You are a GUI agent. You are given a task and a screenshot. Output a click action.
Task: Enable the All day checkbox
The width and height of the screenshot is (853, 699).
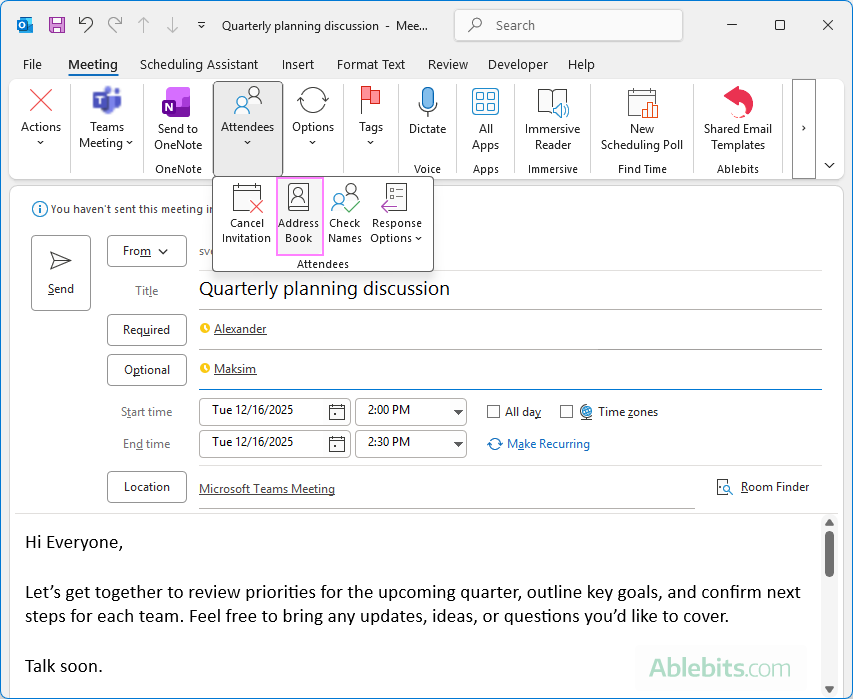(x=493, y=412)
